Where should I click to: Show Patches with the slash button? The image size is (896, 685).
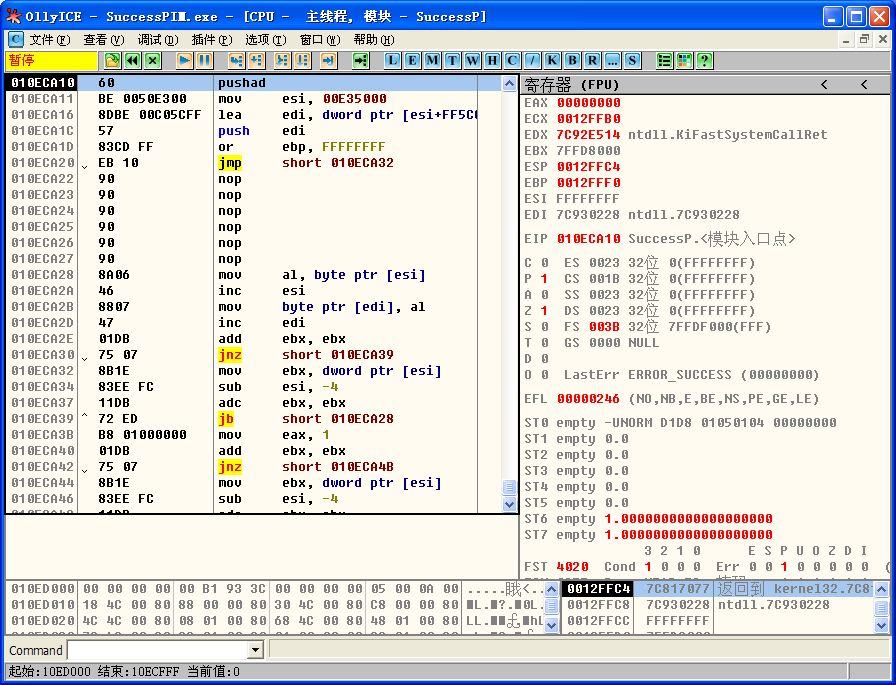pyautogui.click(x=532, y=61)
